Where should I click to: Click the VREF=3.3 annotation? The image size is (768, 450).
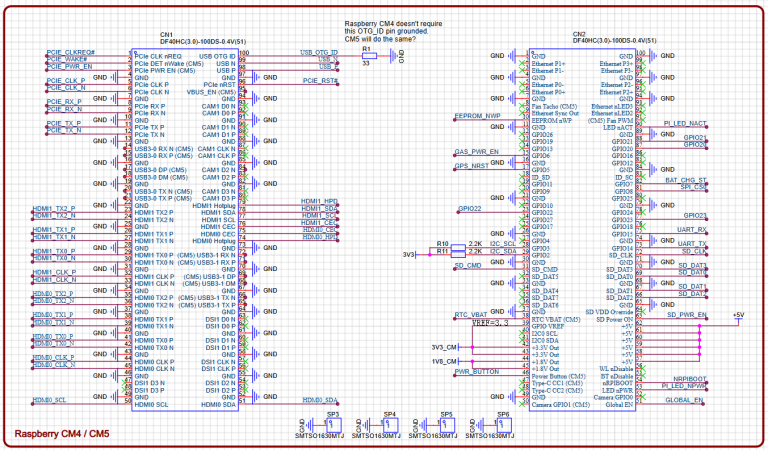(490, 323)
